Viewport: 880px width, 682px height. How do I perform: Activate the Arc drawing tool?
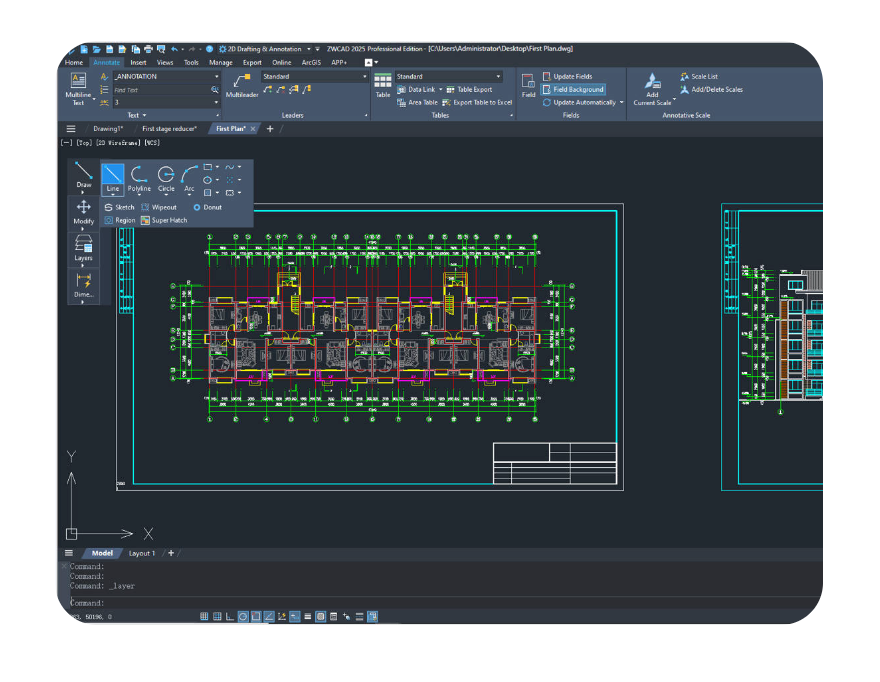pyautogui.click(x=189, y=179)
